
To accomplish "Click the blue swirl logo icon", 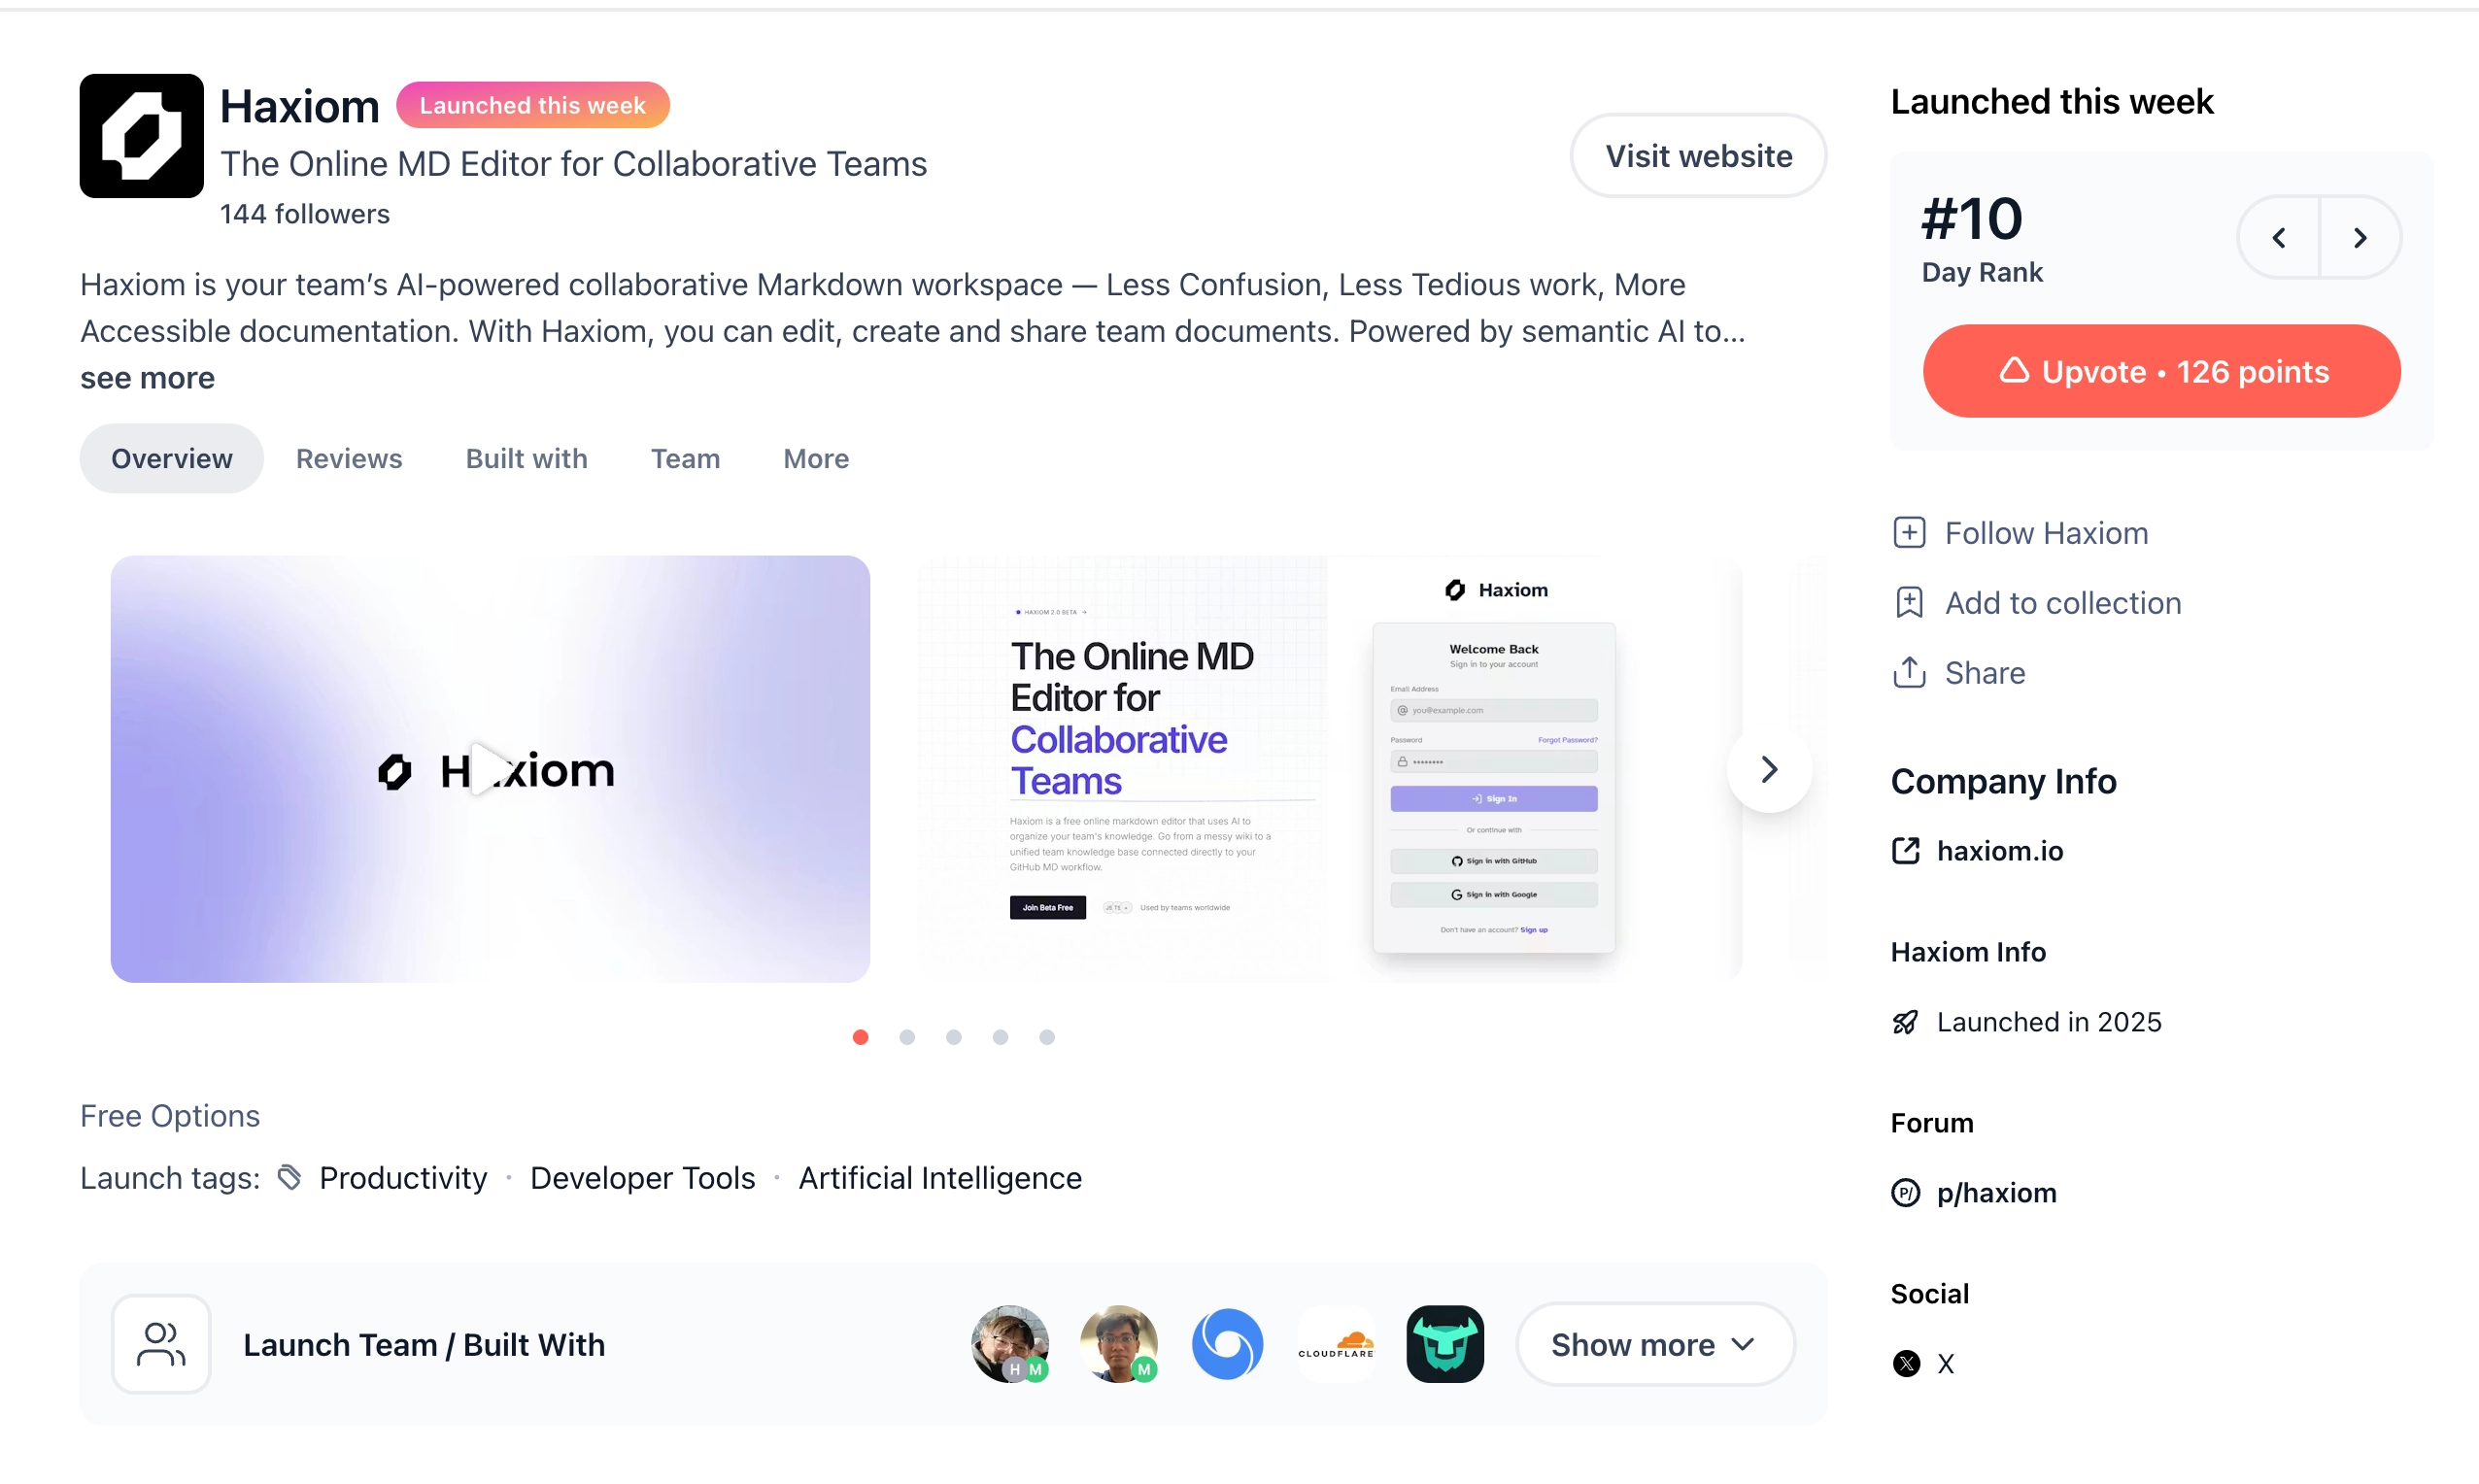I will (x=1227, y=1345).
